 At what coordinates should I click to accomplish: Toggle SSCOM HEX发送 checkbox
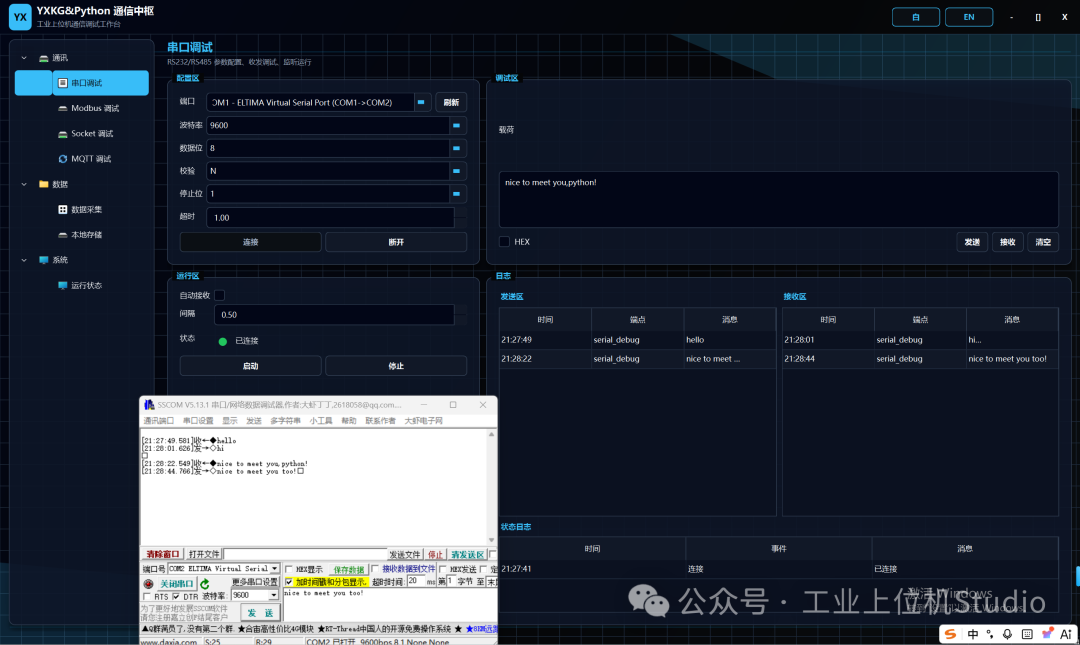click(443, 569)
